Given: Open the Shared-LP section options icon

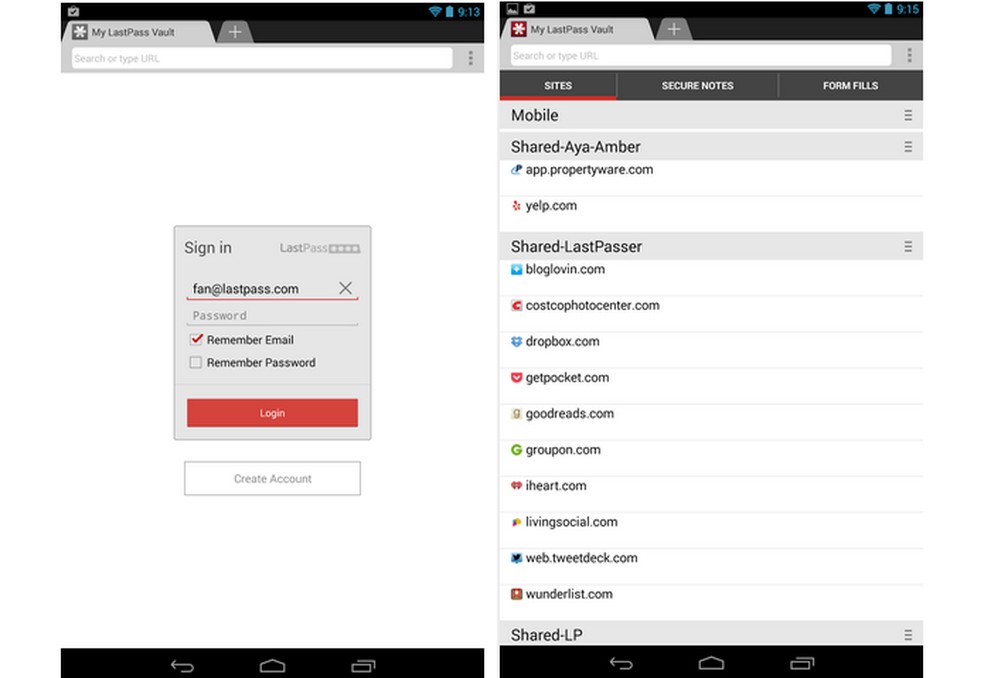Looking at the screenshot, I should (907, 634).
